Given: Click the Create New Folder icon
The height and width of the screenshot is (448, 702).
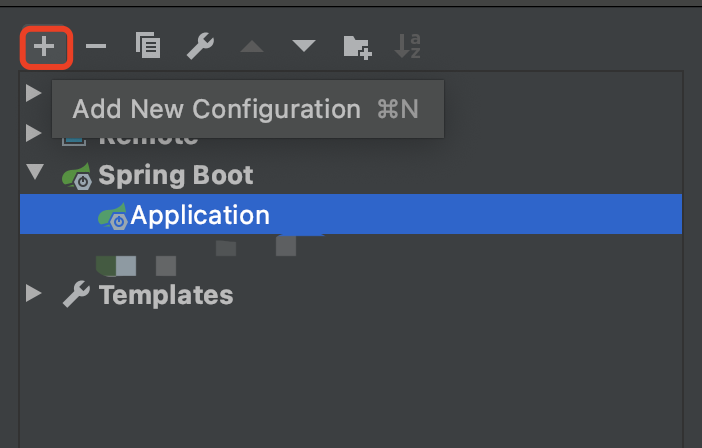Looking at the screenshot, I should tap(357, 47).
